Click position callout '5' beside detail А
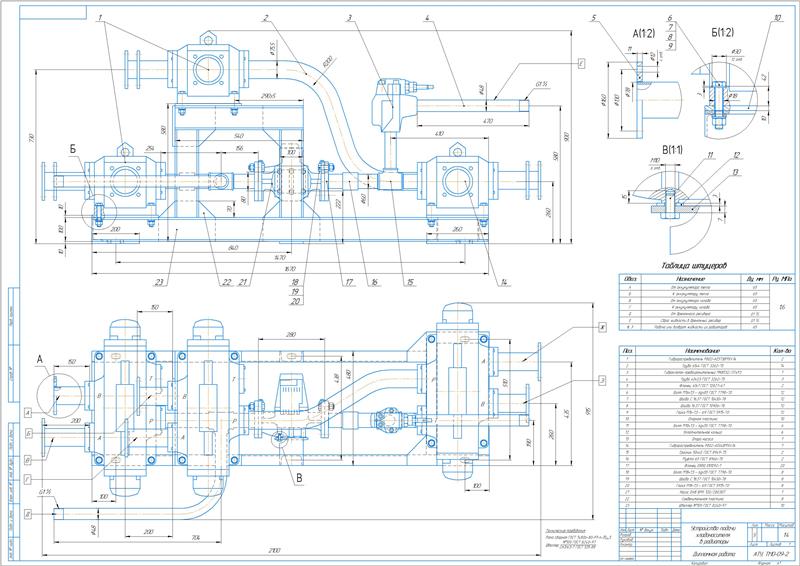 tap(594, 18)
